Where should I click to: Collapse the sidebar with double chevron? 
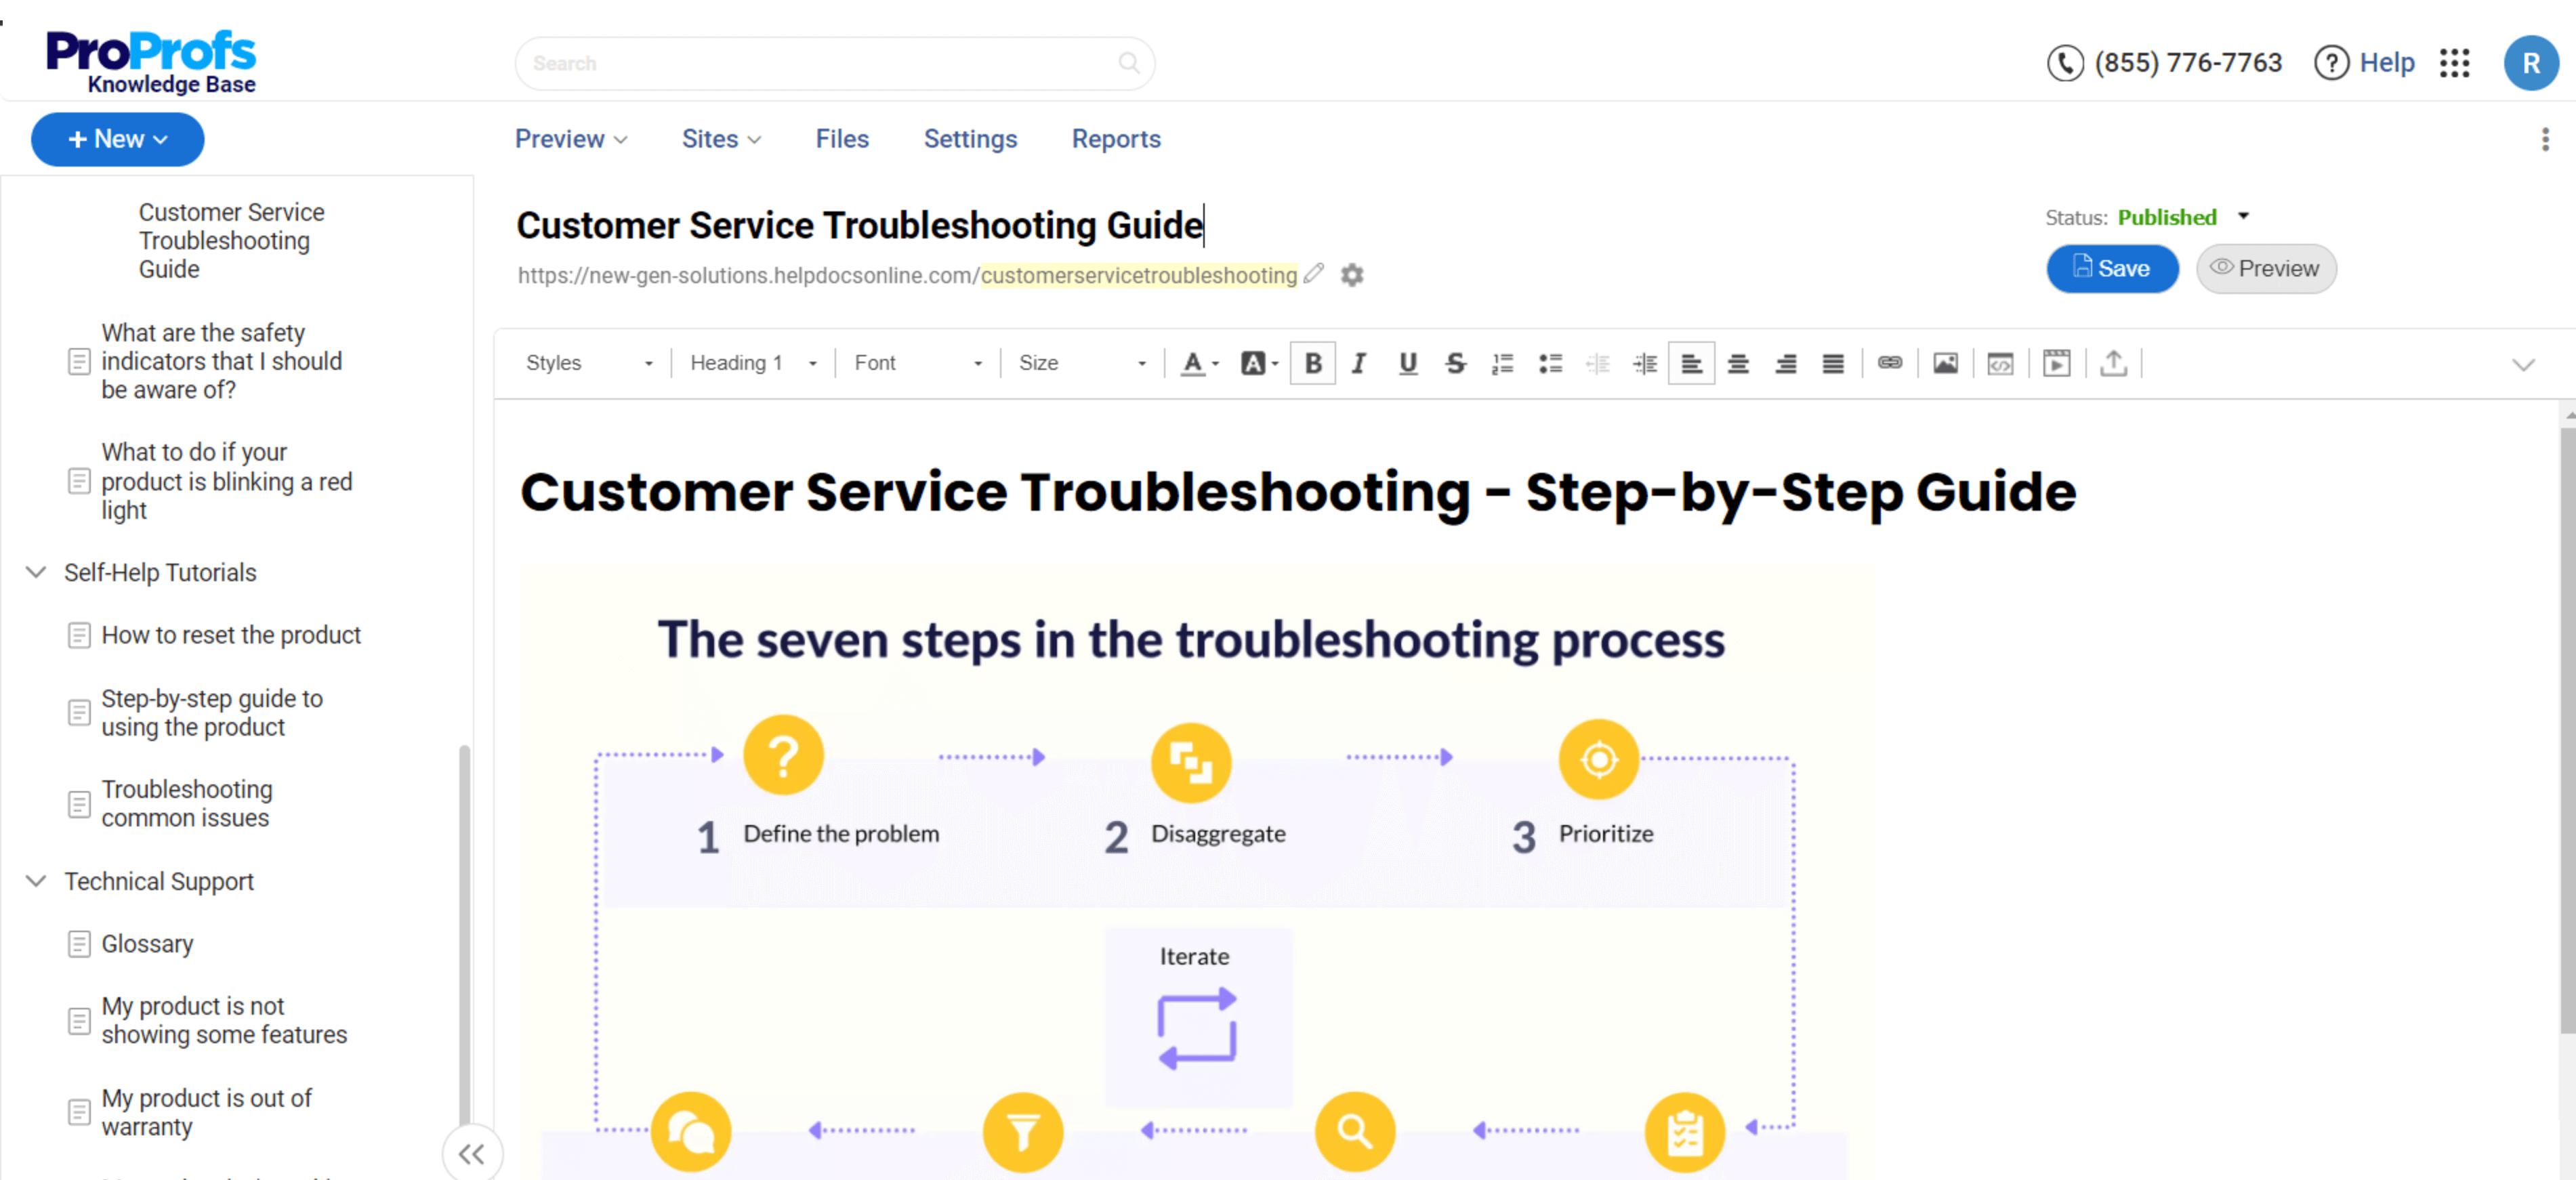pos(471,1154)
